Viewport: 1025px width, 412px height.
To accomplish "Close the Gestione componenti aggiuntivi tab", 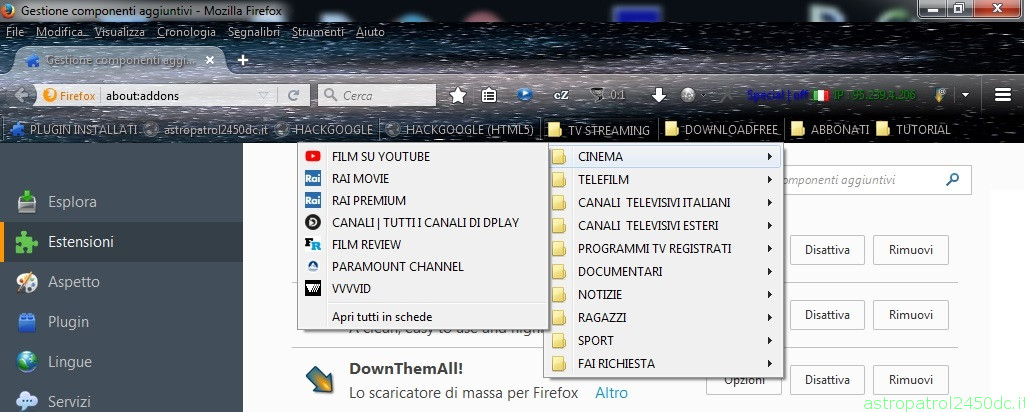I will (x=210, y=60).
